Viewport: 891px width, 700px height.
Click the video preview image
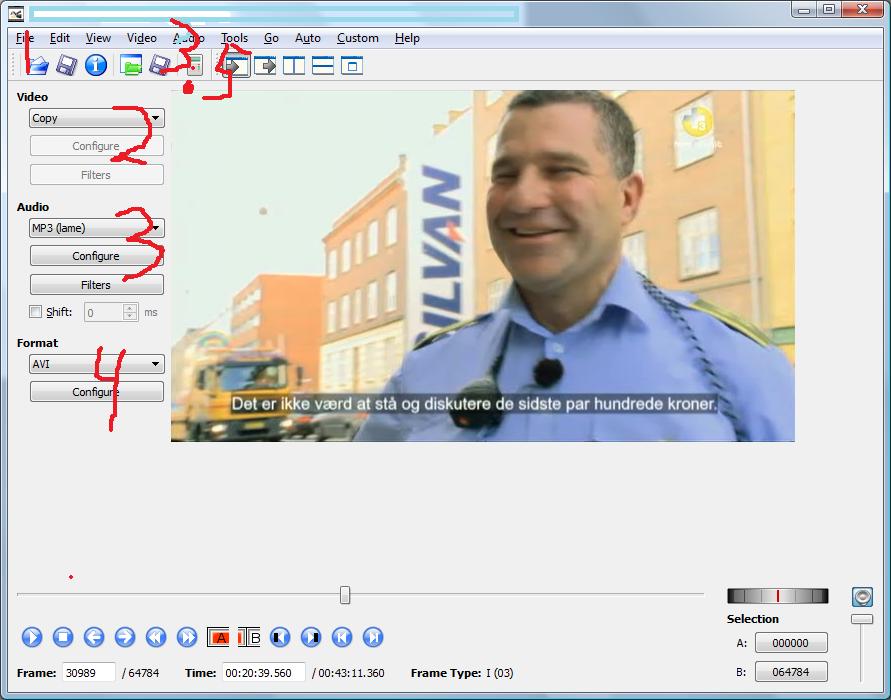coord(483,266)
